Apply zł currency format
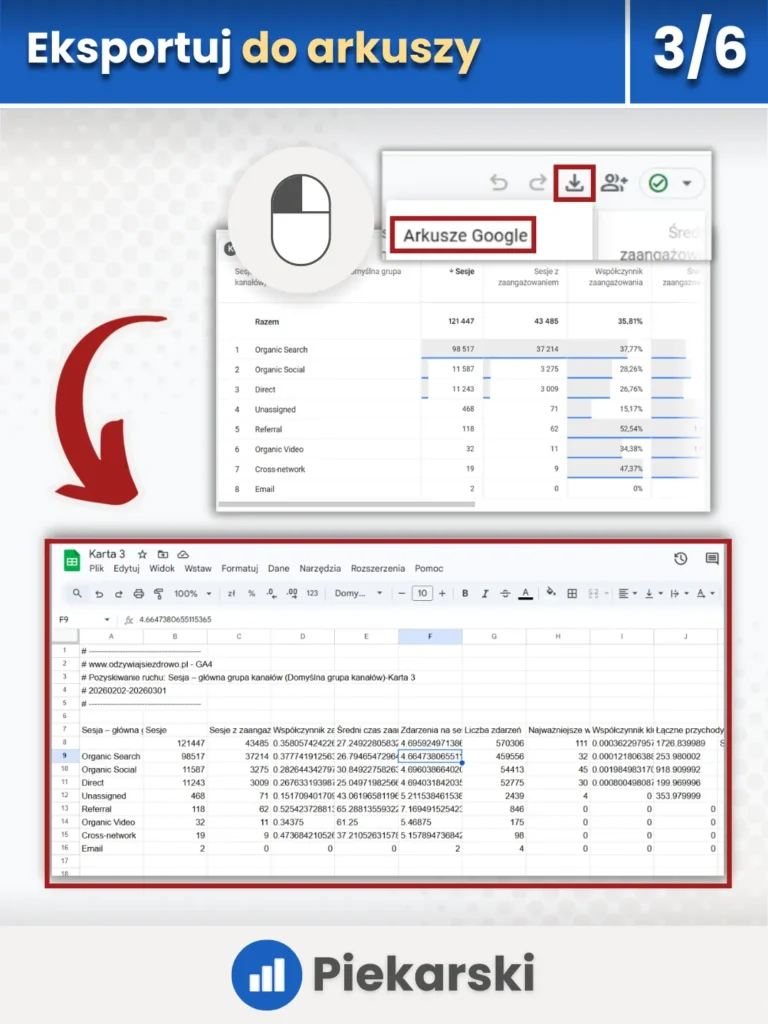The height and width of the screenshot is (1024, 768). pos(231,594)
